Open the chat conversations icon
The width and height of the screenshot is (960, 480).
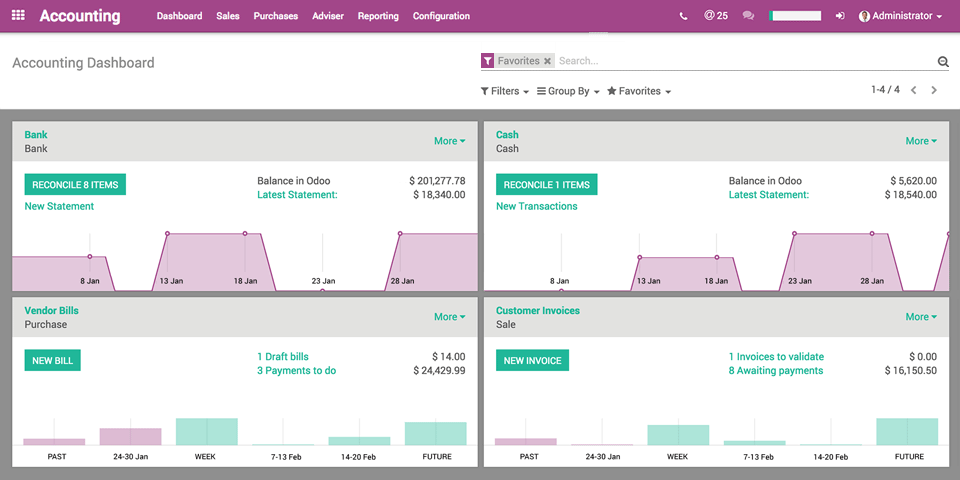pyautogui.click(x=748, y=16)
